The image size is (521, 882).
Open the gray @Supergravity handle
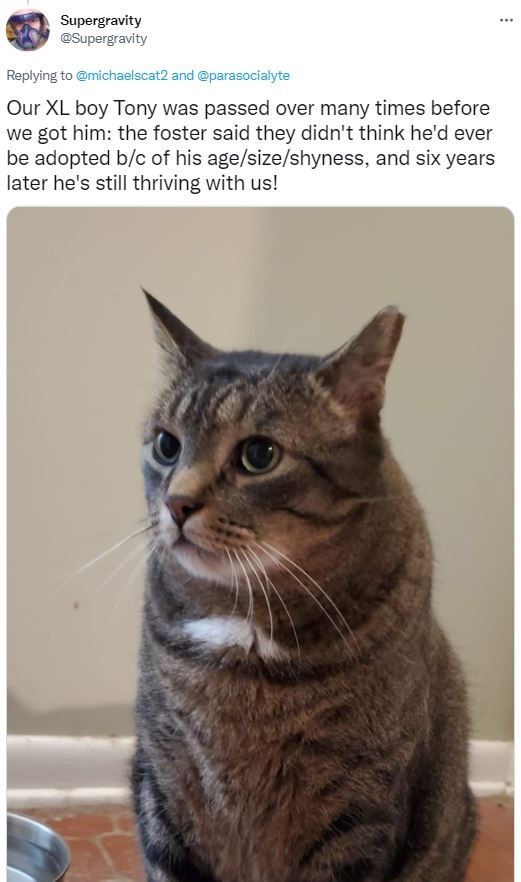[104, 38]
